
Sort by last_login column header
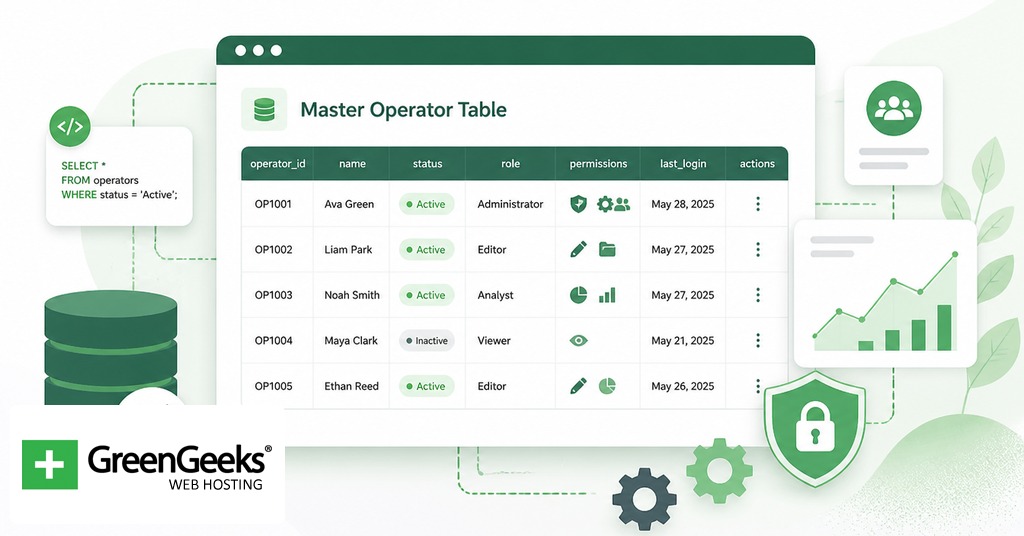683,164
